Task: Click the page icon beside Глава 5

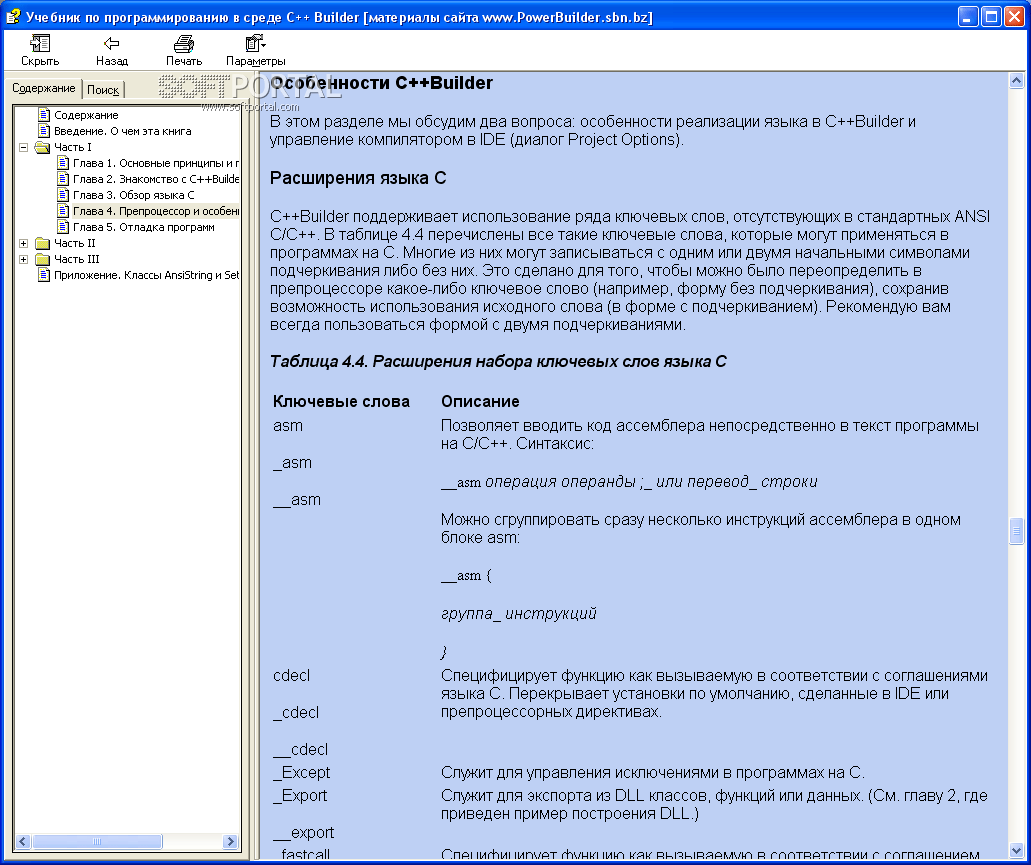Action: 63,227
